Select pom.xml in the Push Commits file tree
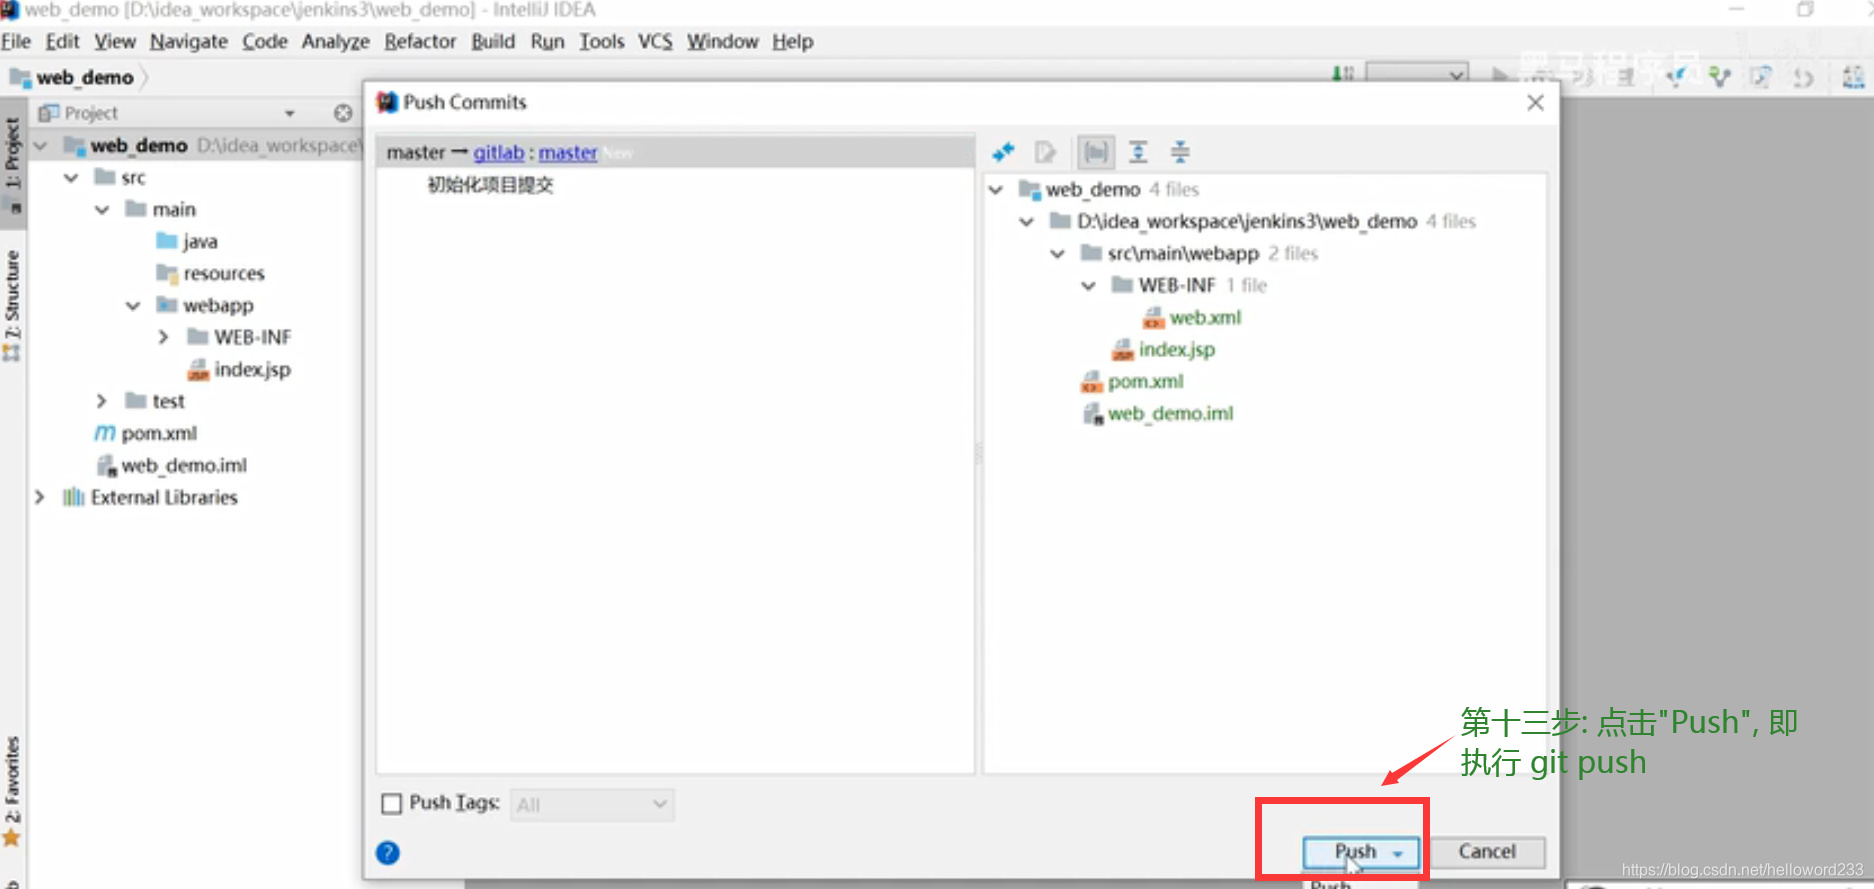Viewport: 1874px width, 889px height. pyautogui.click(x=1145, y=382)
